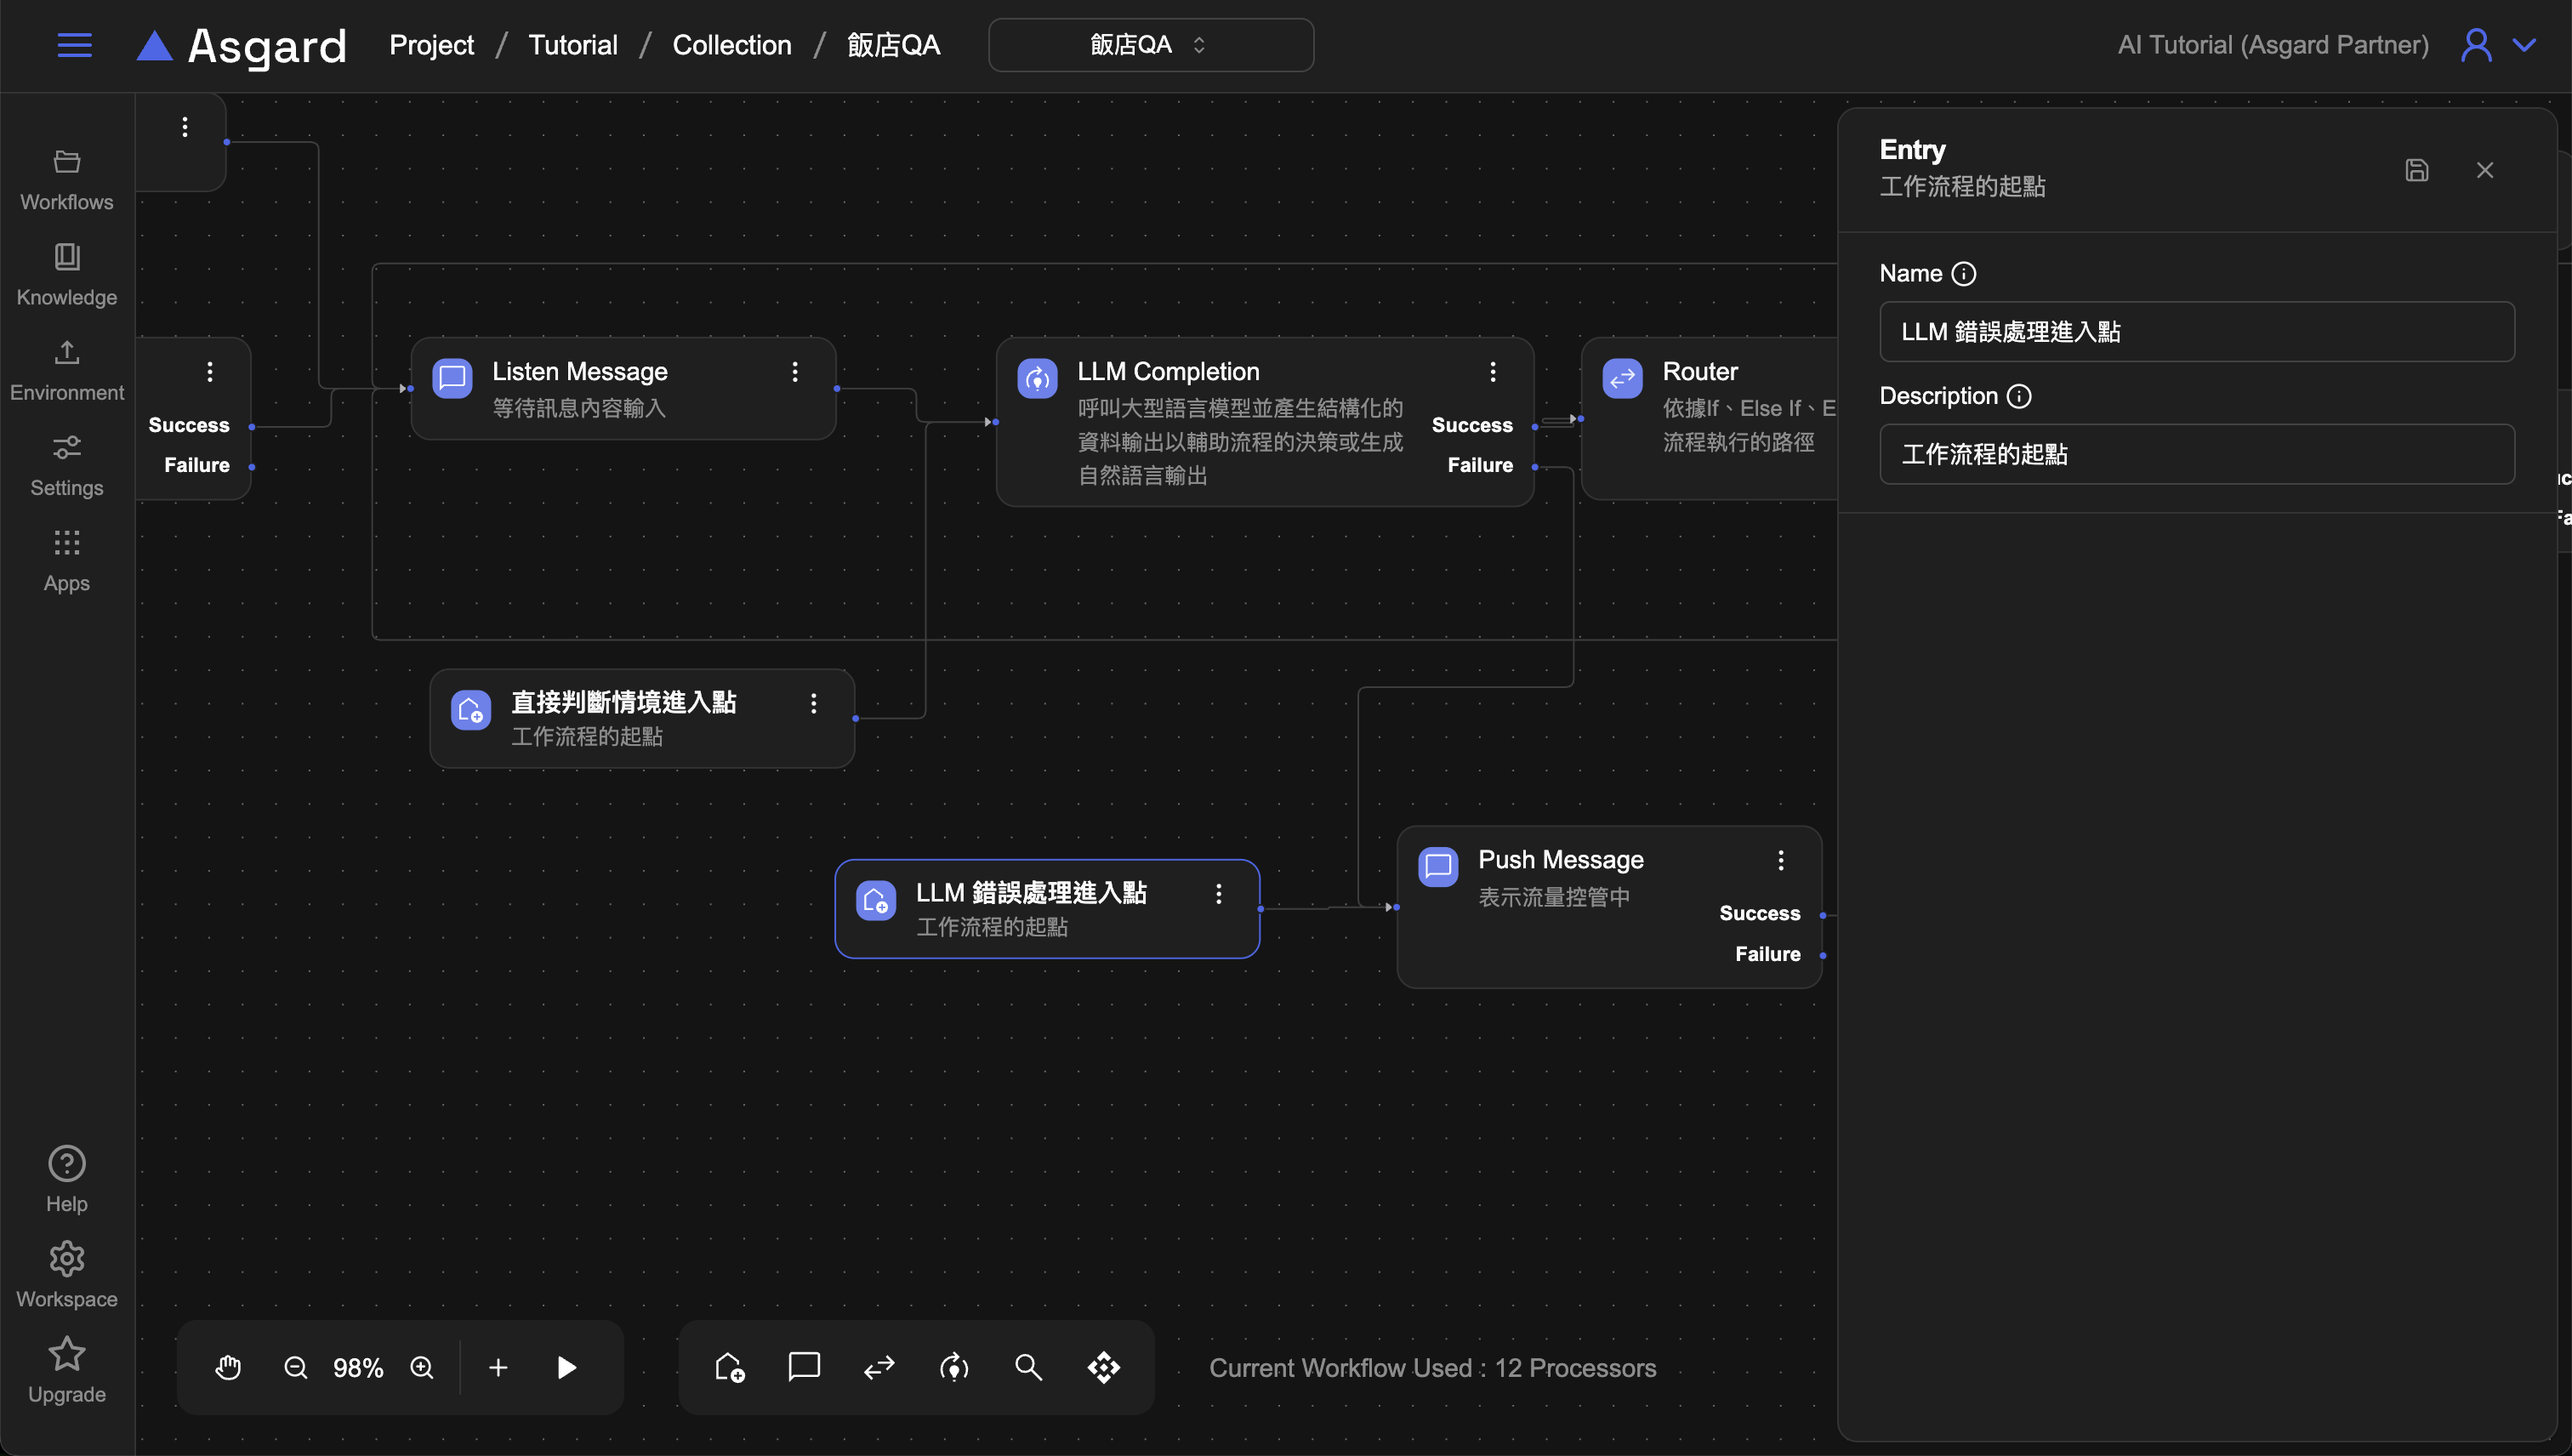Screen dimensions: 2572x1456
Task: Open Knowledge in the sidebar
Action: [67, 274]
